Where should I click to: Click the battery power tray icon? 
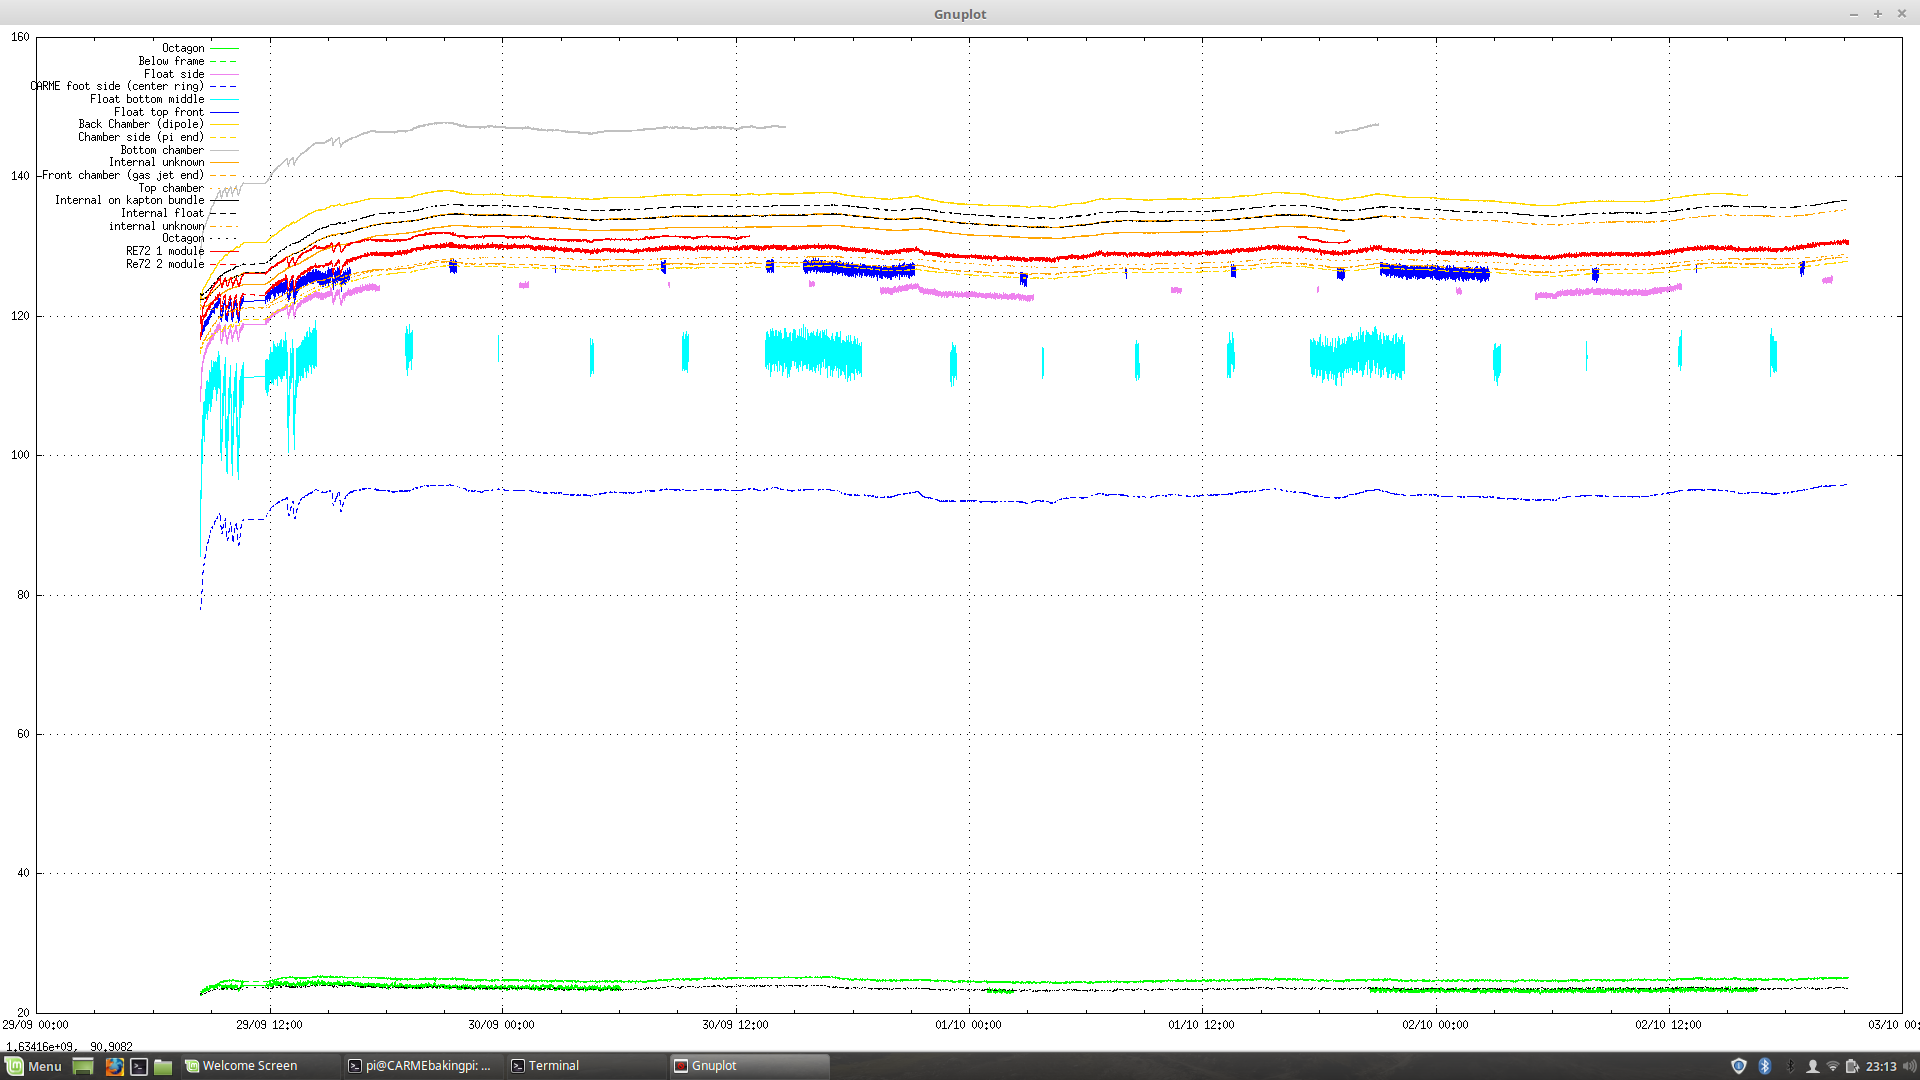click(1852, 1066)
